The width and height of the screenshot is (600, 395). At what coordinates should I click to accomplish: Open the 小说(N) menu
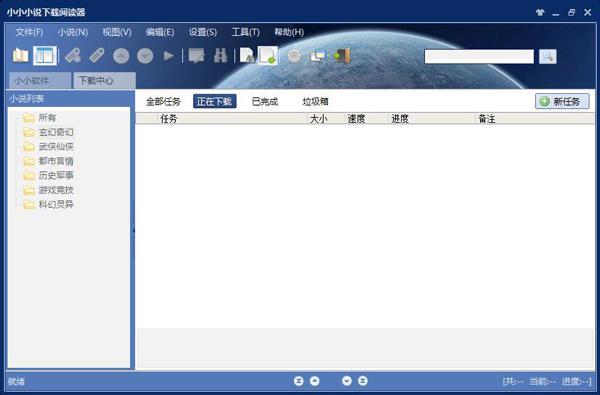click(73, 33)
